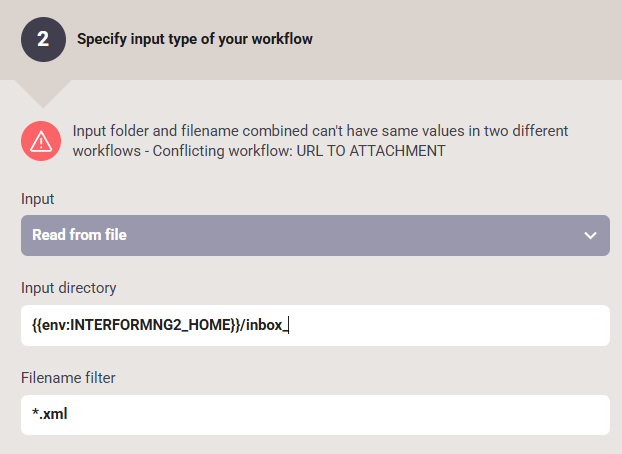The height and width of the screenshot is (454, 622).
Task: Click 'URL TO ATTACHMENT' in the error
Action: 371,151
